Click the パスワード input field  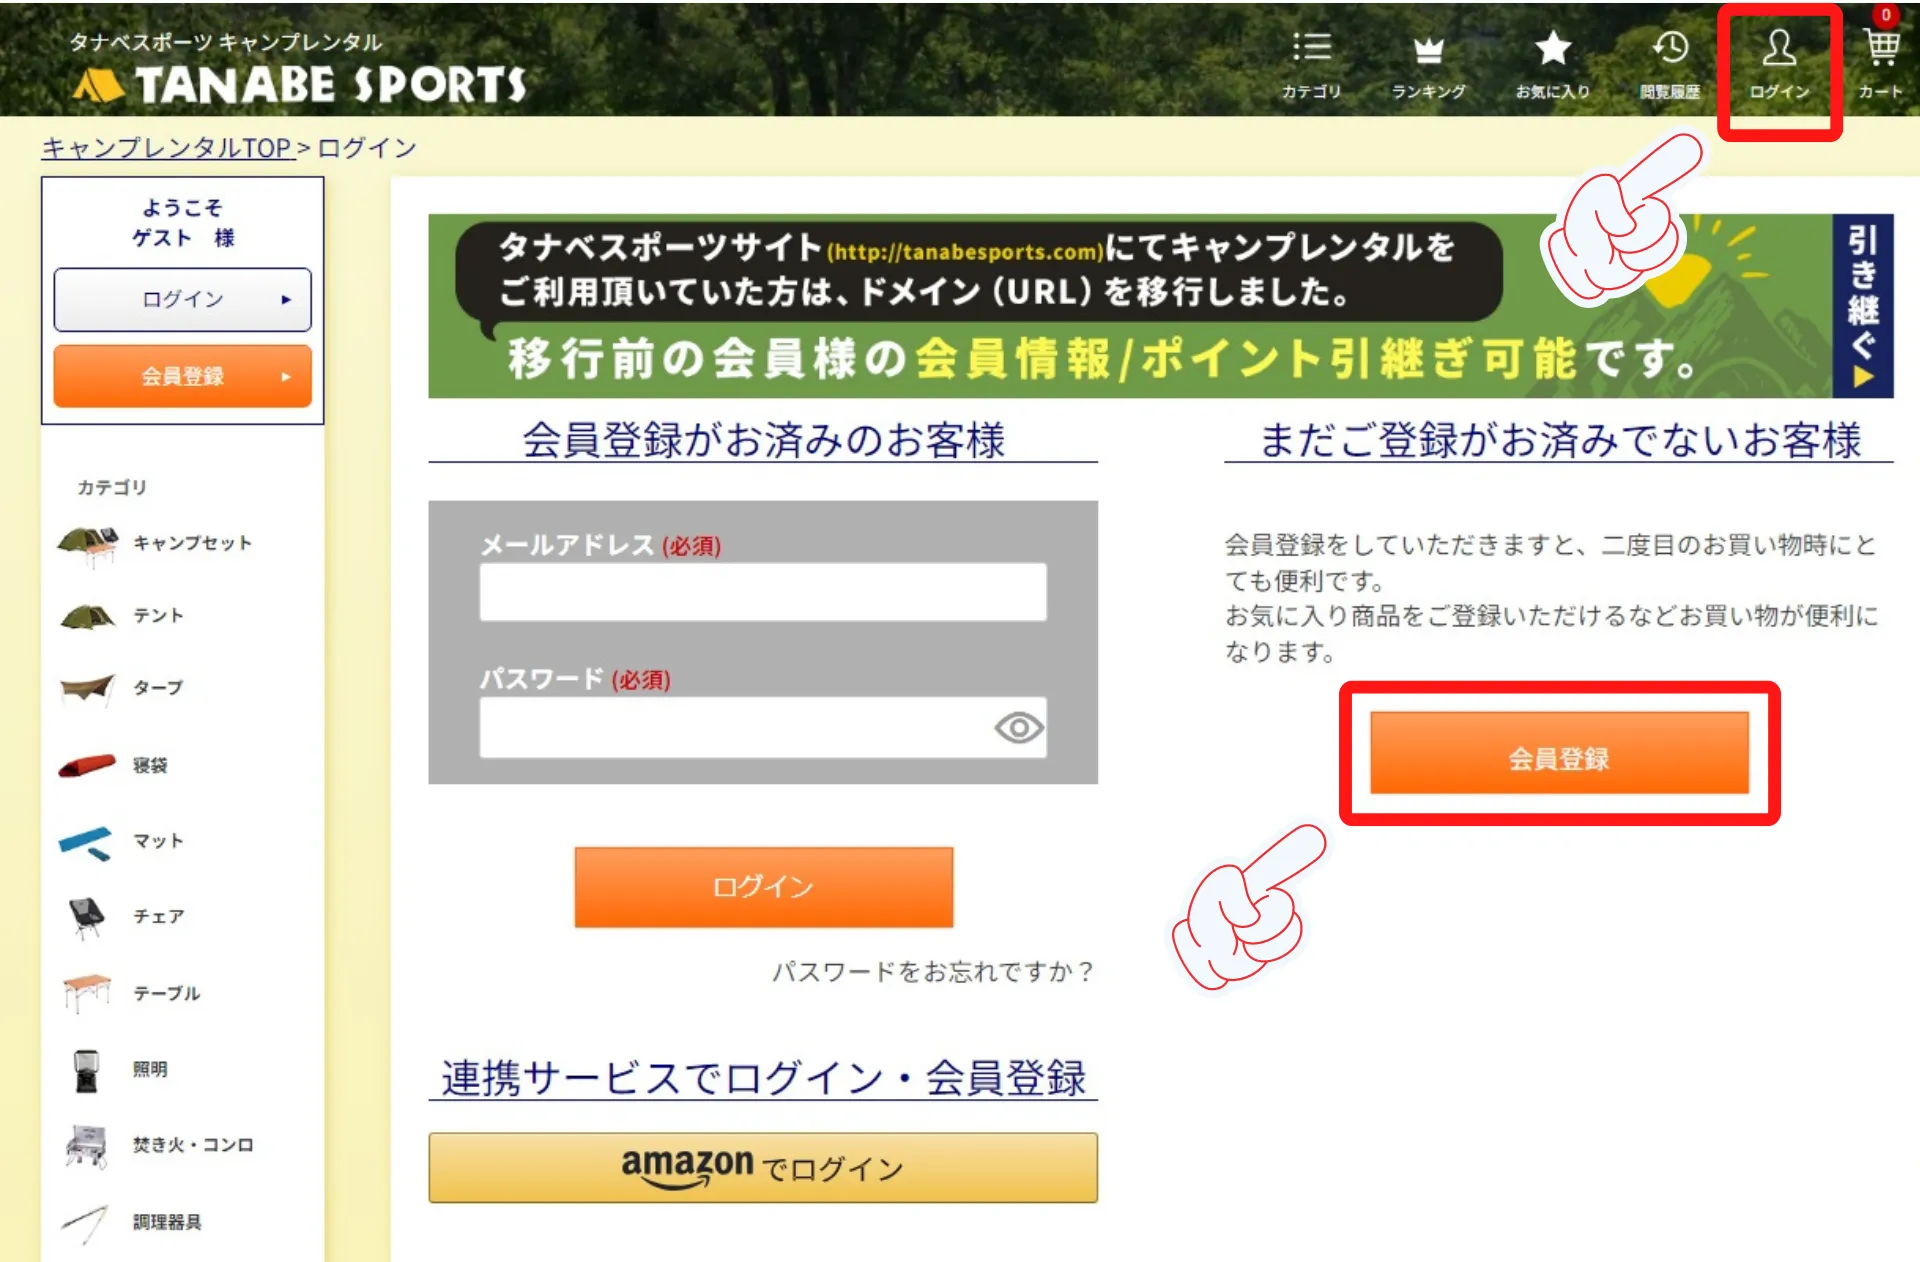coord(763,727)
